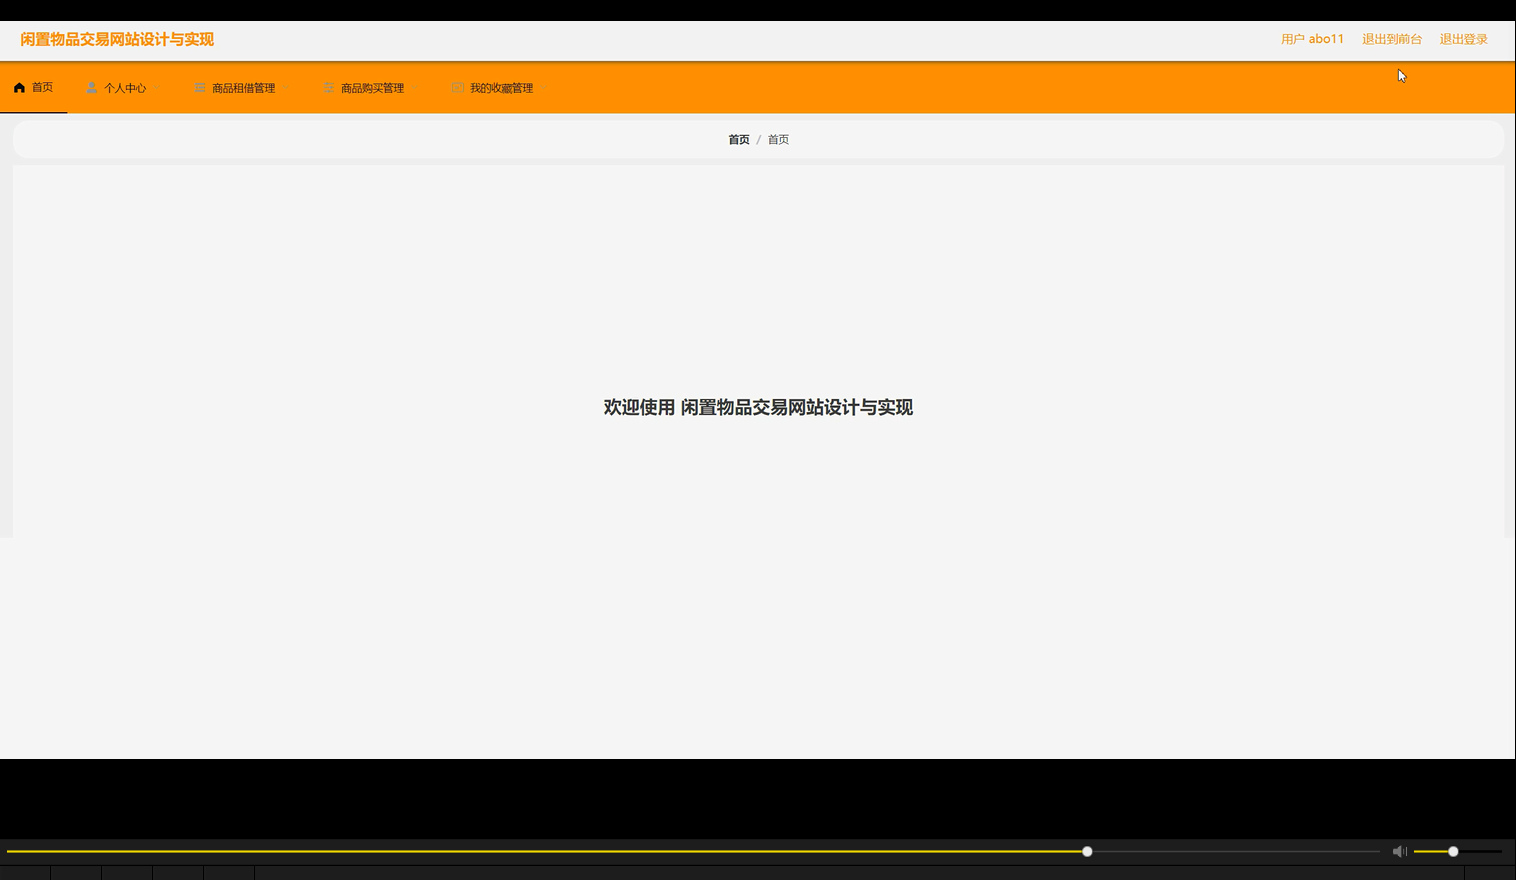The width and height of the screenshot is (1516, 880).
Task: Switch to the 首页 navigation tab
Action: [x=40, y=87]
